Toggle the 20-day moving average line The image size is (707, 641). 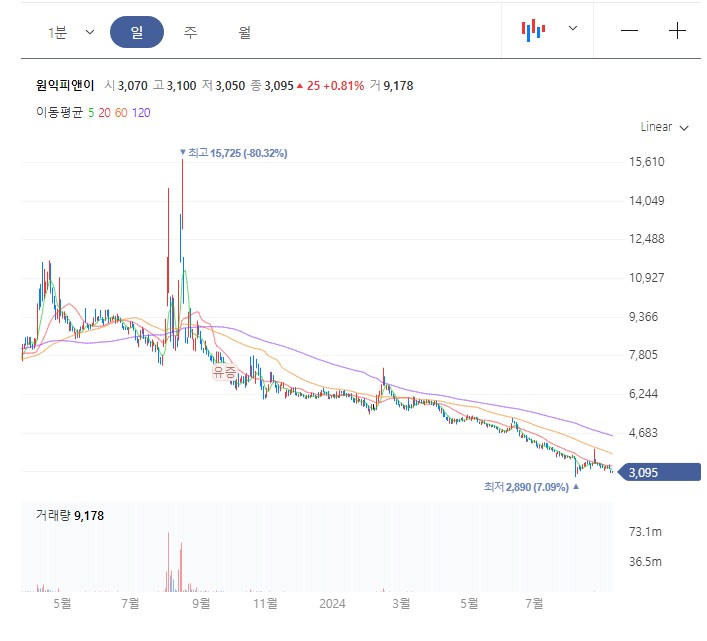[x=104, y=113]
